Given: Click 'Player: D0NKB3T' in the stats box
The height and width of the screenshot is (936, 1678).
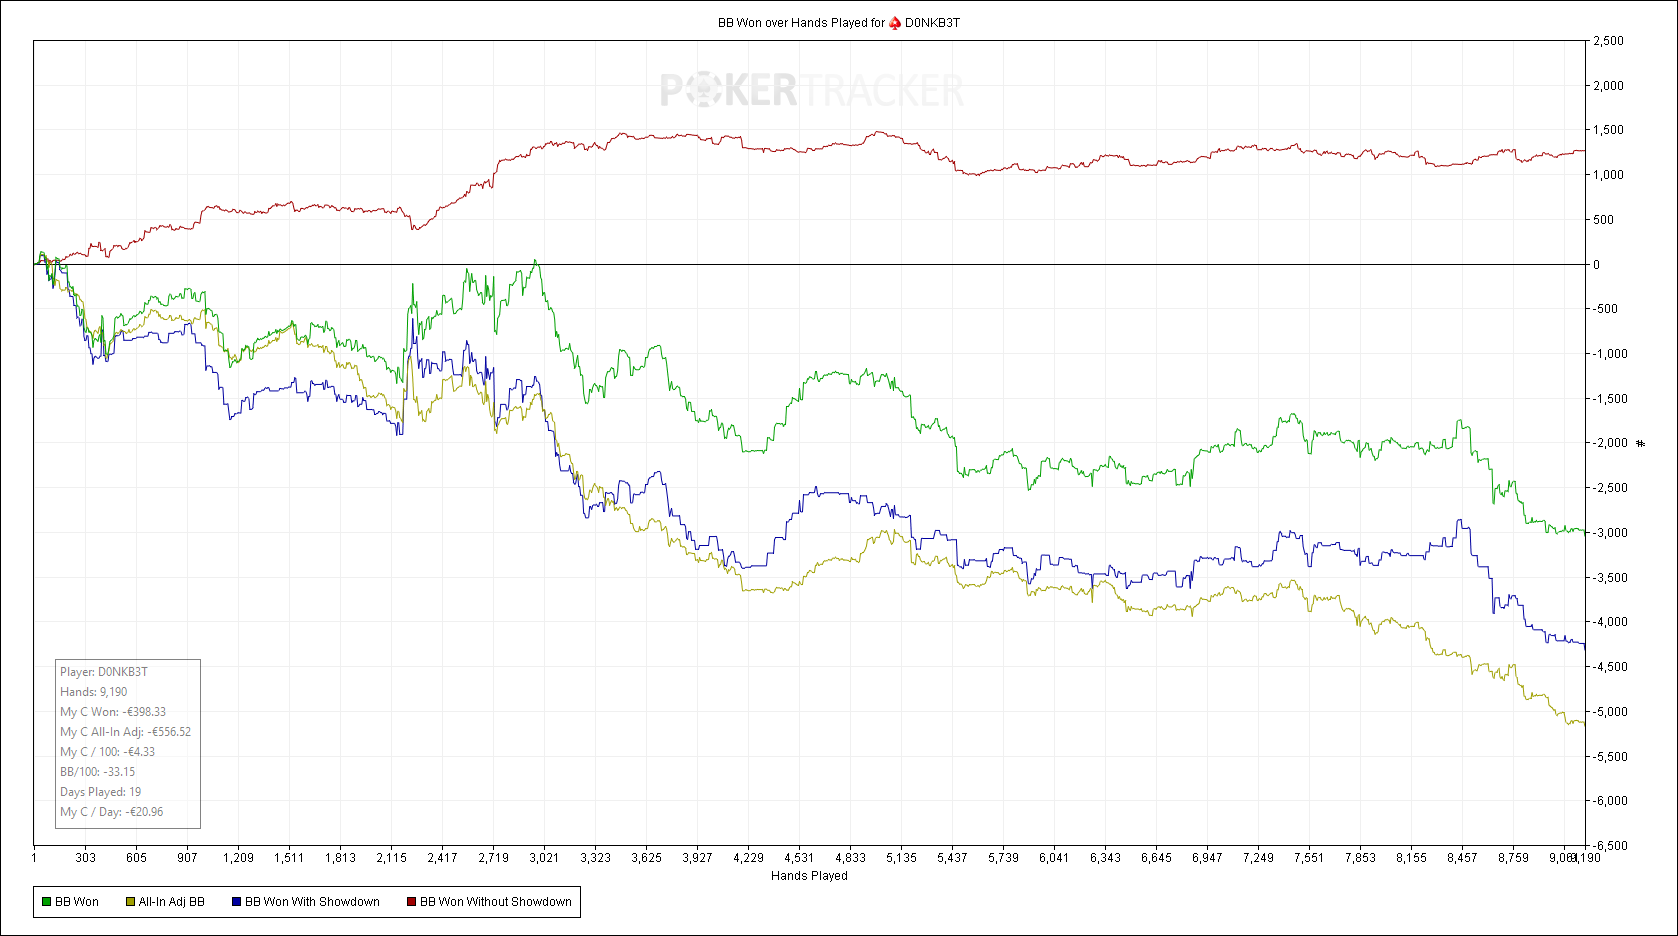Looking at the screenshot, I should tap(104, 672).
